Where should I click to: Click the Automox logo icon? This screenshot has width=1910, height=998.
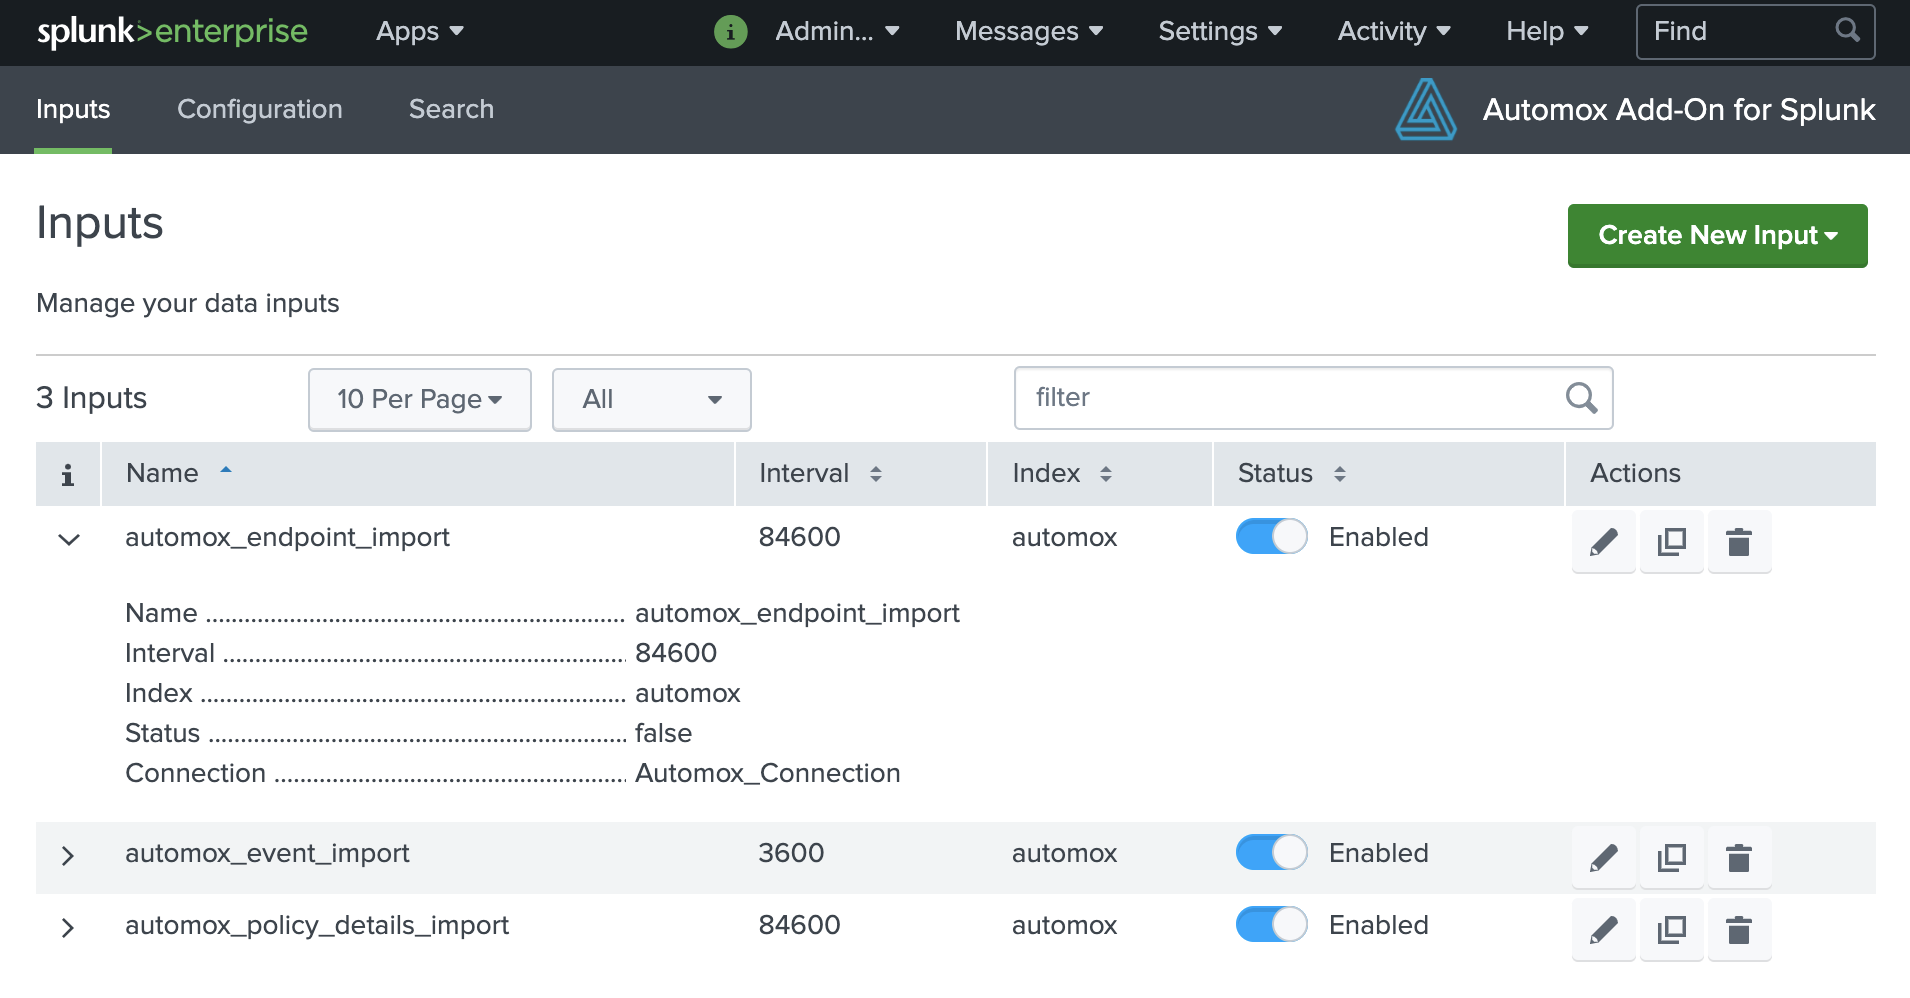click(x=1425, y=109)
